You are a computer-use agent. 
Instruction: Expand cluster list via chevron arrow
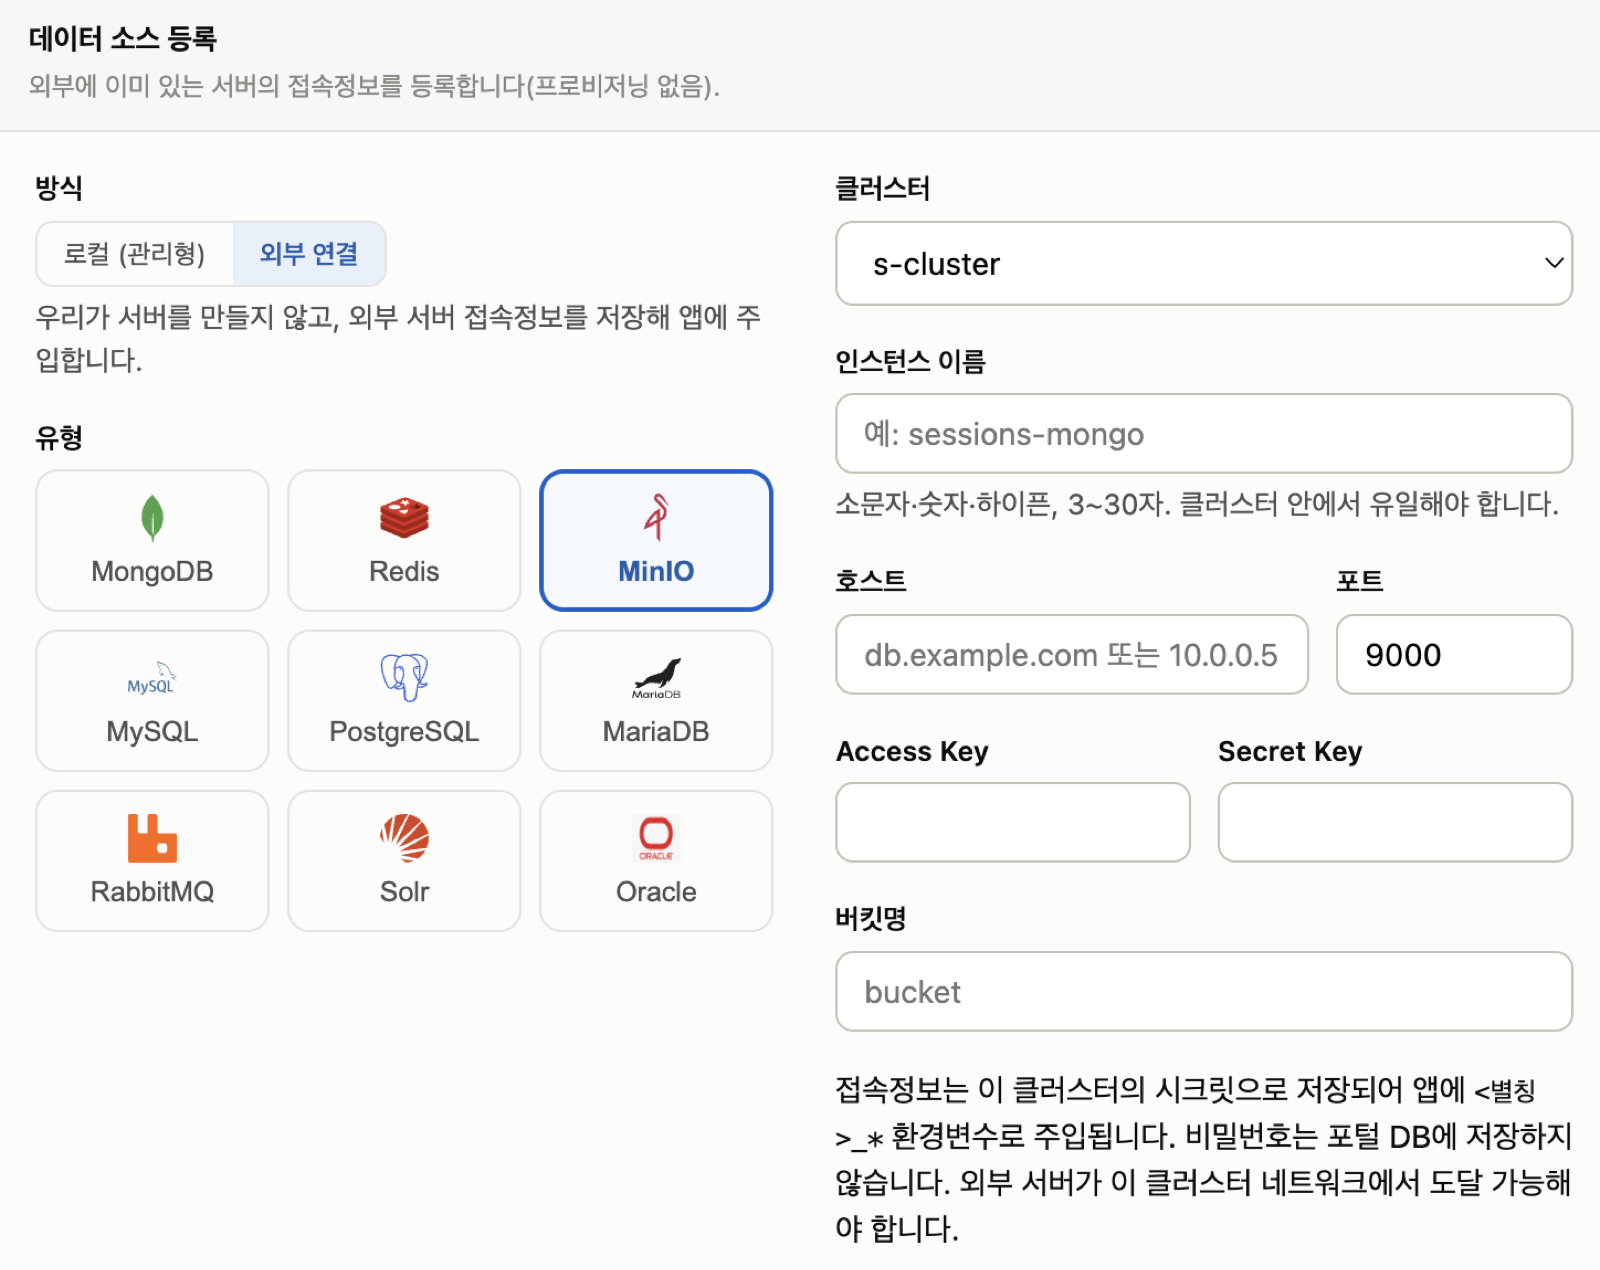coord(1554,263)
